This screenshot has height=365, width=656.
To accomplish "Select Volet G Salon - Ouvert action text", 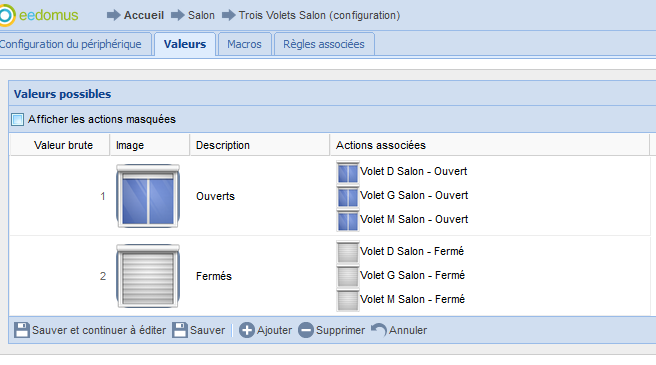I will [414, 195].
